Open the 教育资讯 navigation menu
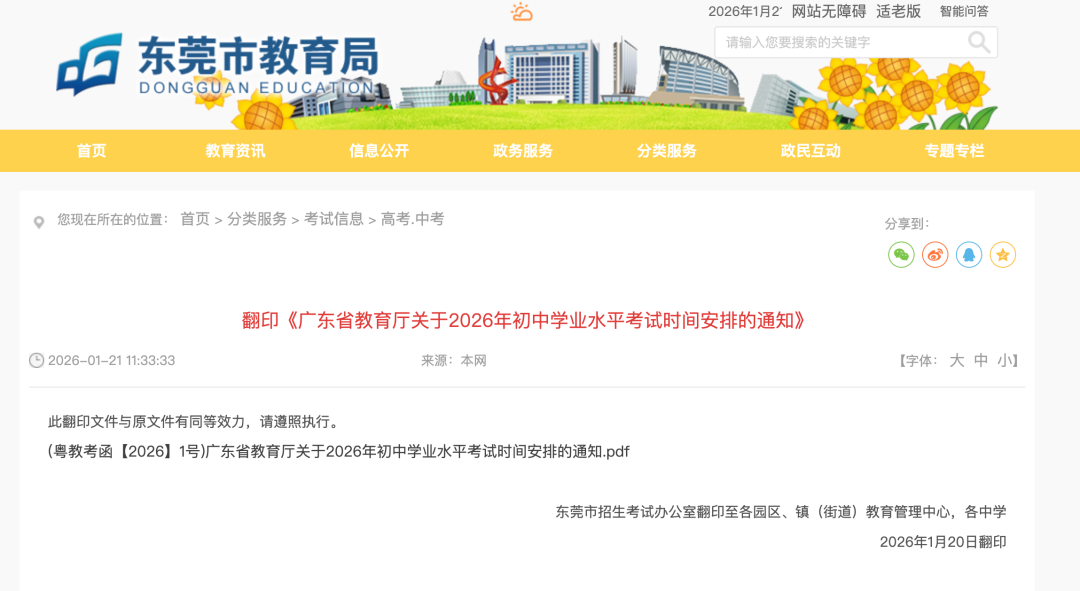Image resolution: width=1080 pixels, height=591 pixels. [x=235, y=151]
